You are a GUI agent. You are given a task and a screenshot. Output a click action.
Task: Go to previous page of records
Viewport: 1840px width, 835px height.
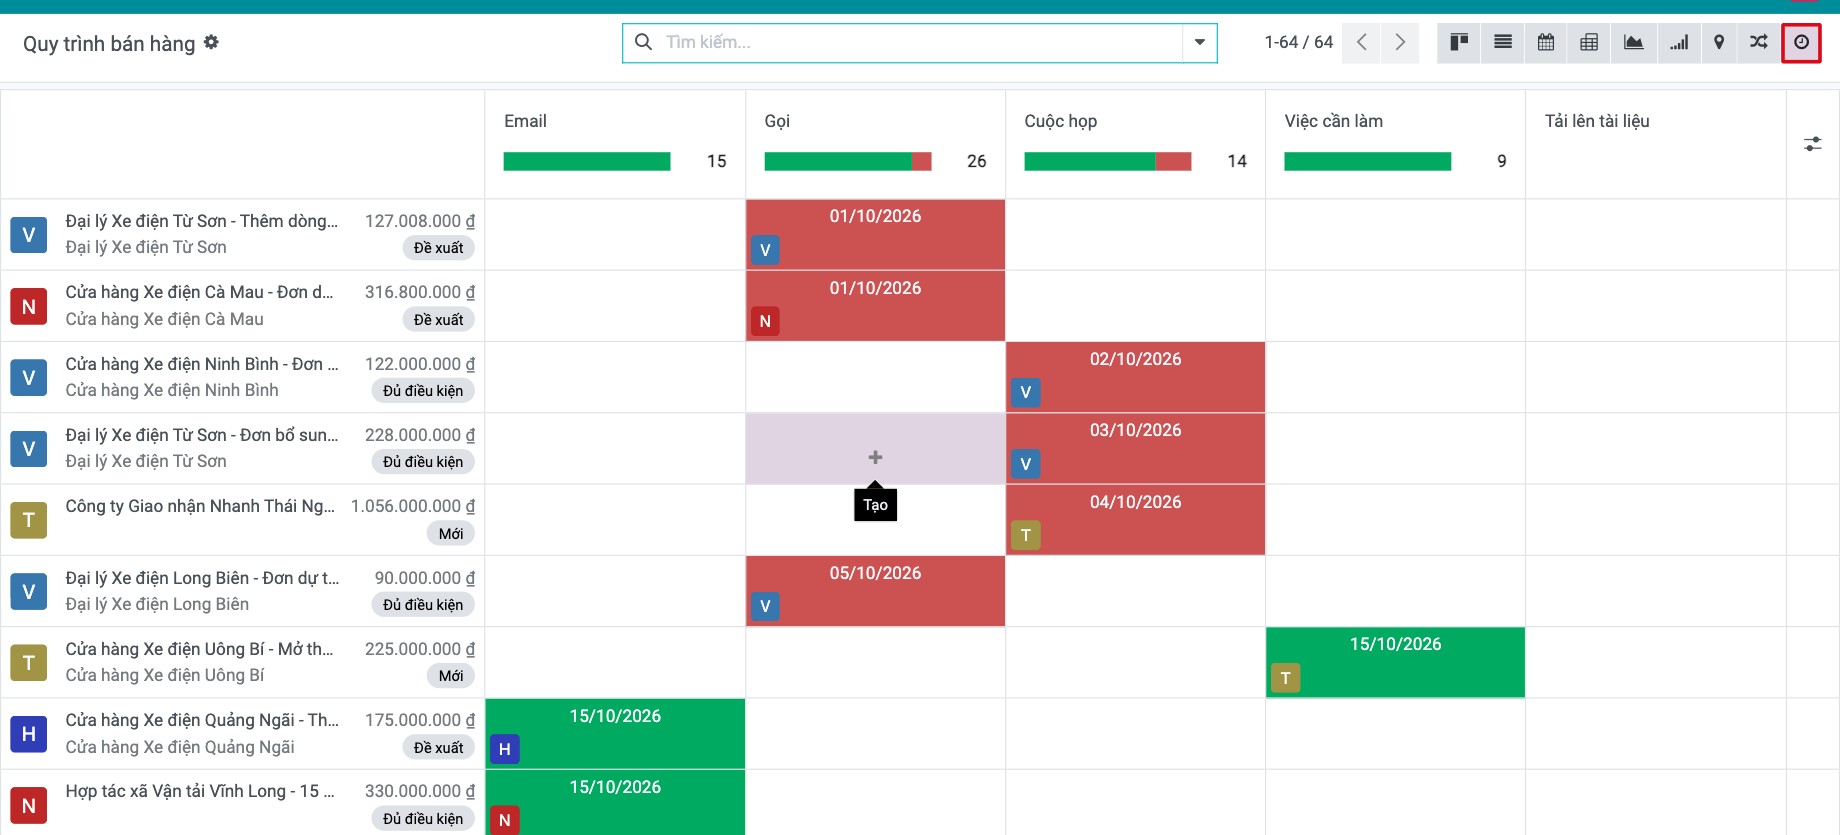point(1361,43)
